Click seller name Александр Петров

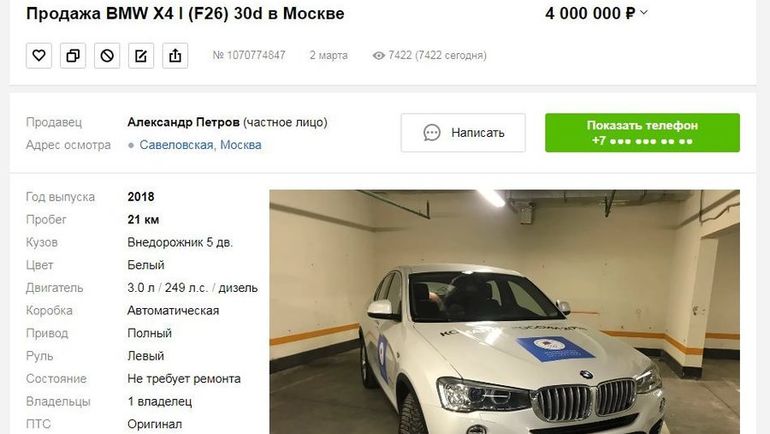[x=184, y=122]
